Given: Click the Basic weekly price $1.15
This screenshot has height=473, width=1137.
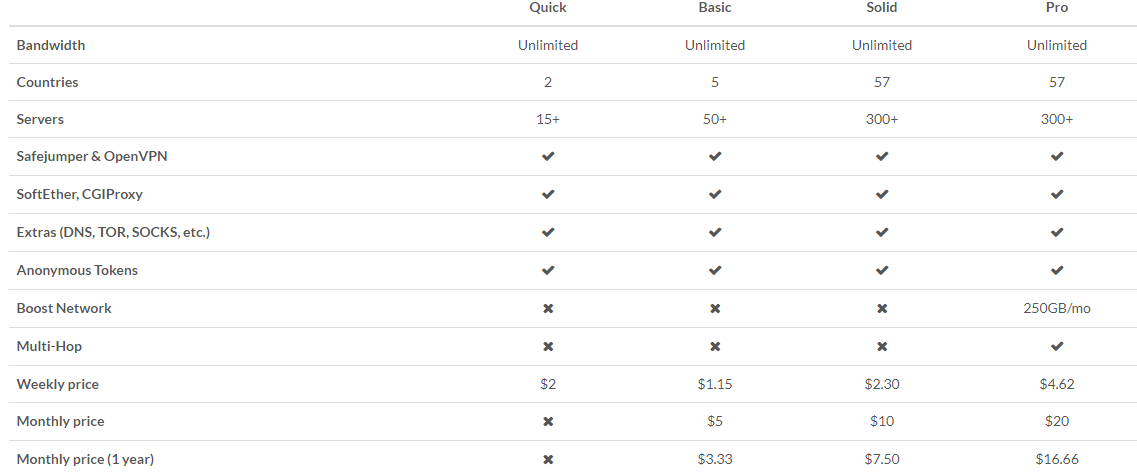Looking at the screenshot, I should (x=715, y=384).
